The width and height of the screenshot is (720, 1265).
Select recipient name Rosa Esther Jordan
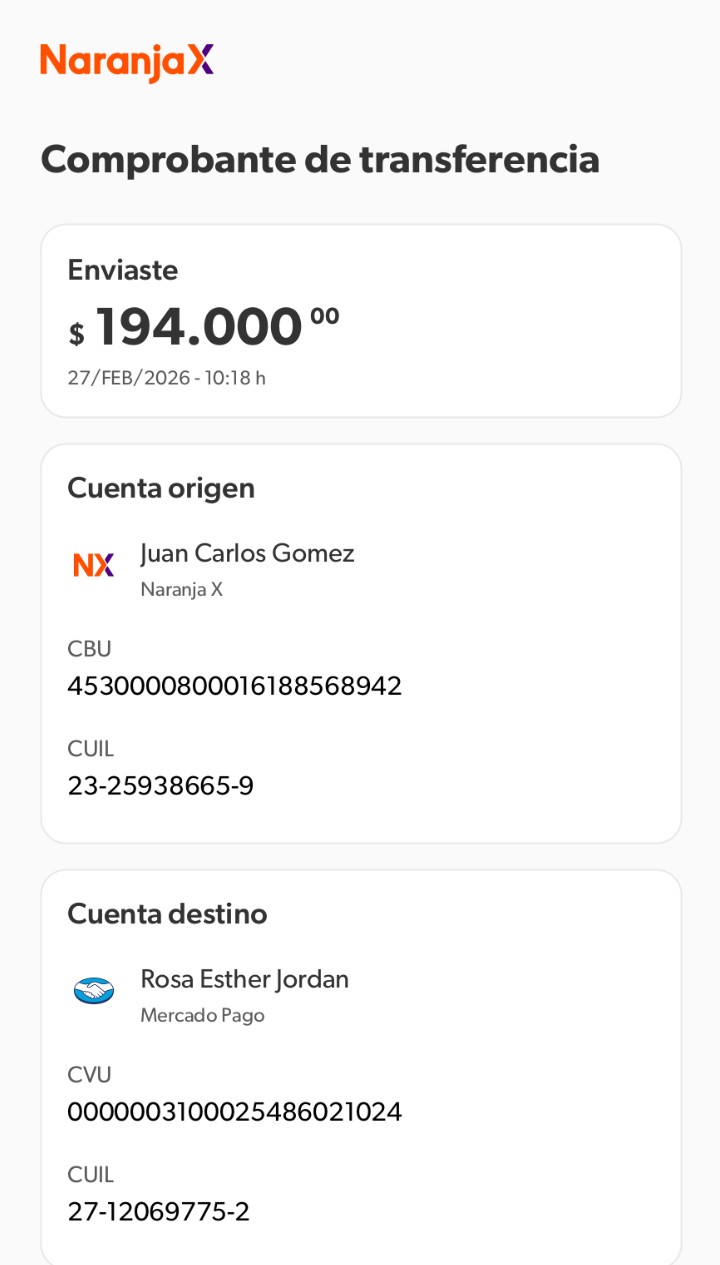(x=244, y=979)
